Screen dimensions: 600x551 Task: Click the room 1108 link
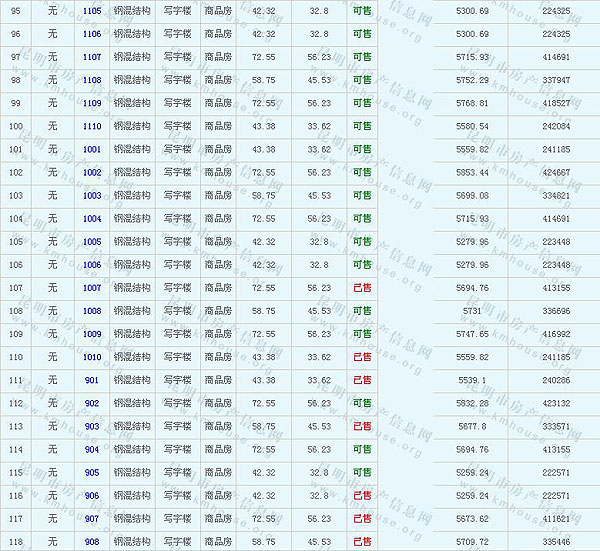click(92, 80)
